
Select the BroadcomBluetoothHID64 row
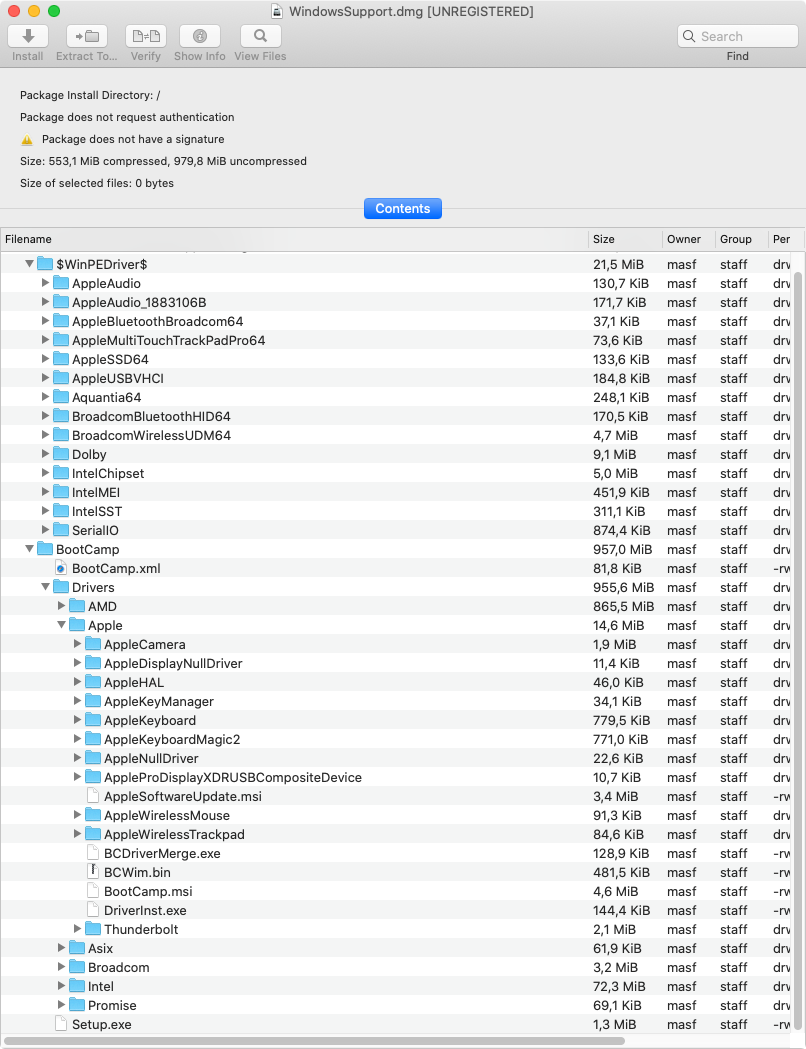click(x=396, y=416)
